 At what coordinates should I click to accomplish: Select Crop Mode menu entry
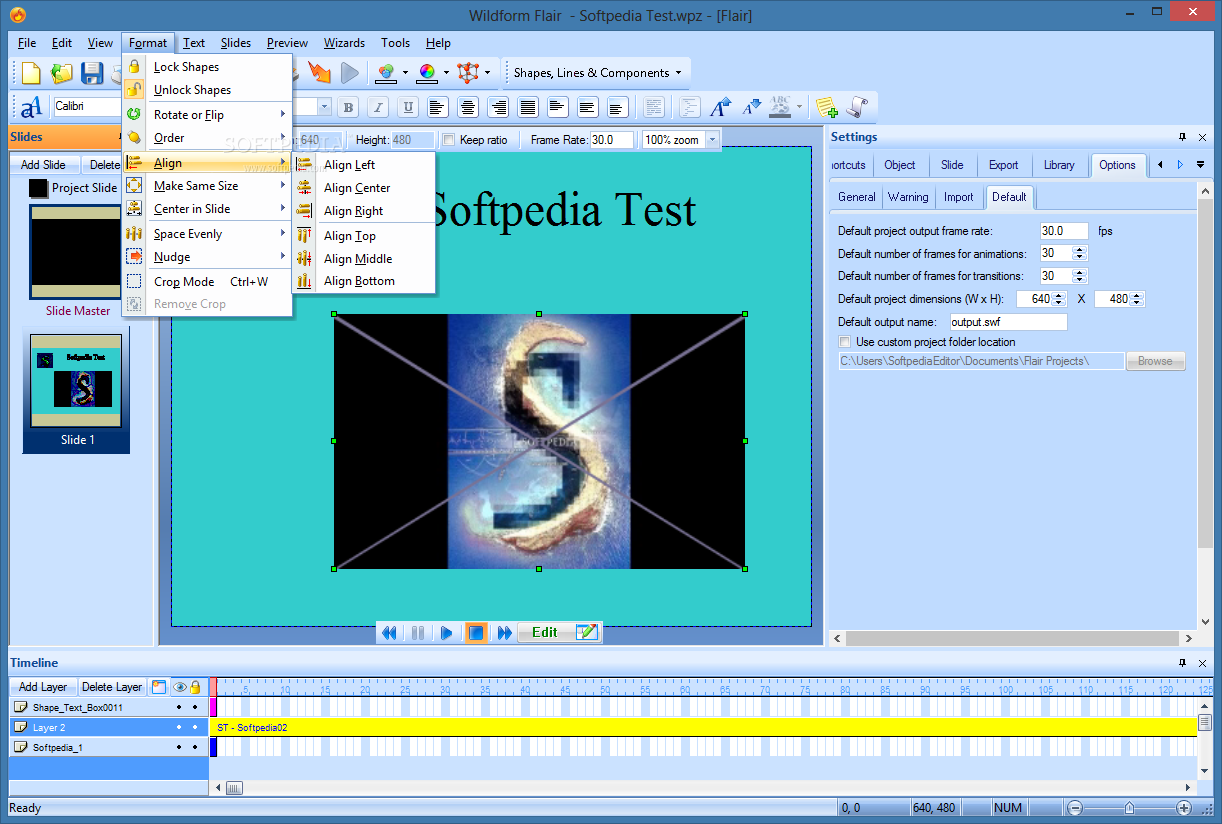coord(207,281)
